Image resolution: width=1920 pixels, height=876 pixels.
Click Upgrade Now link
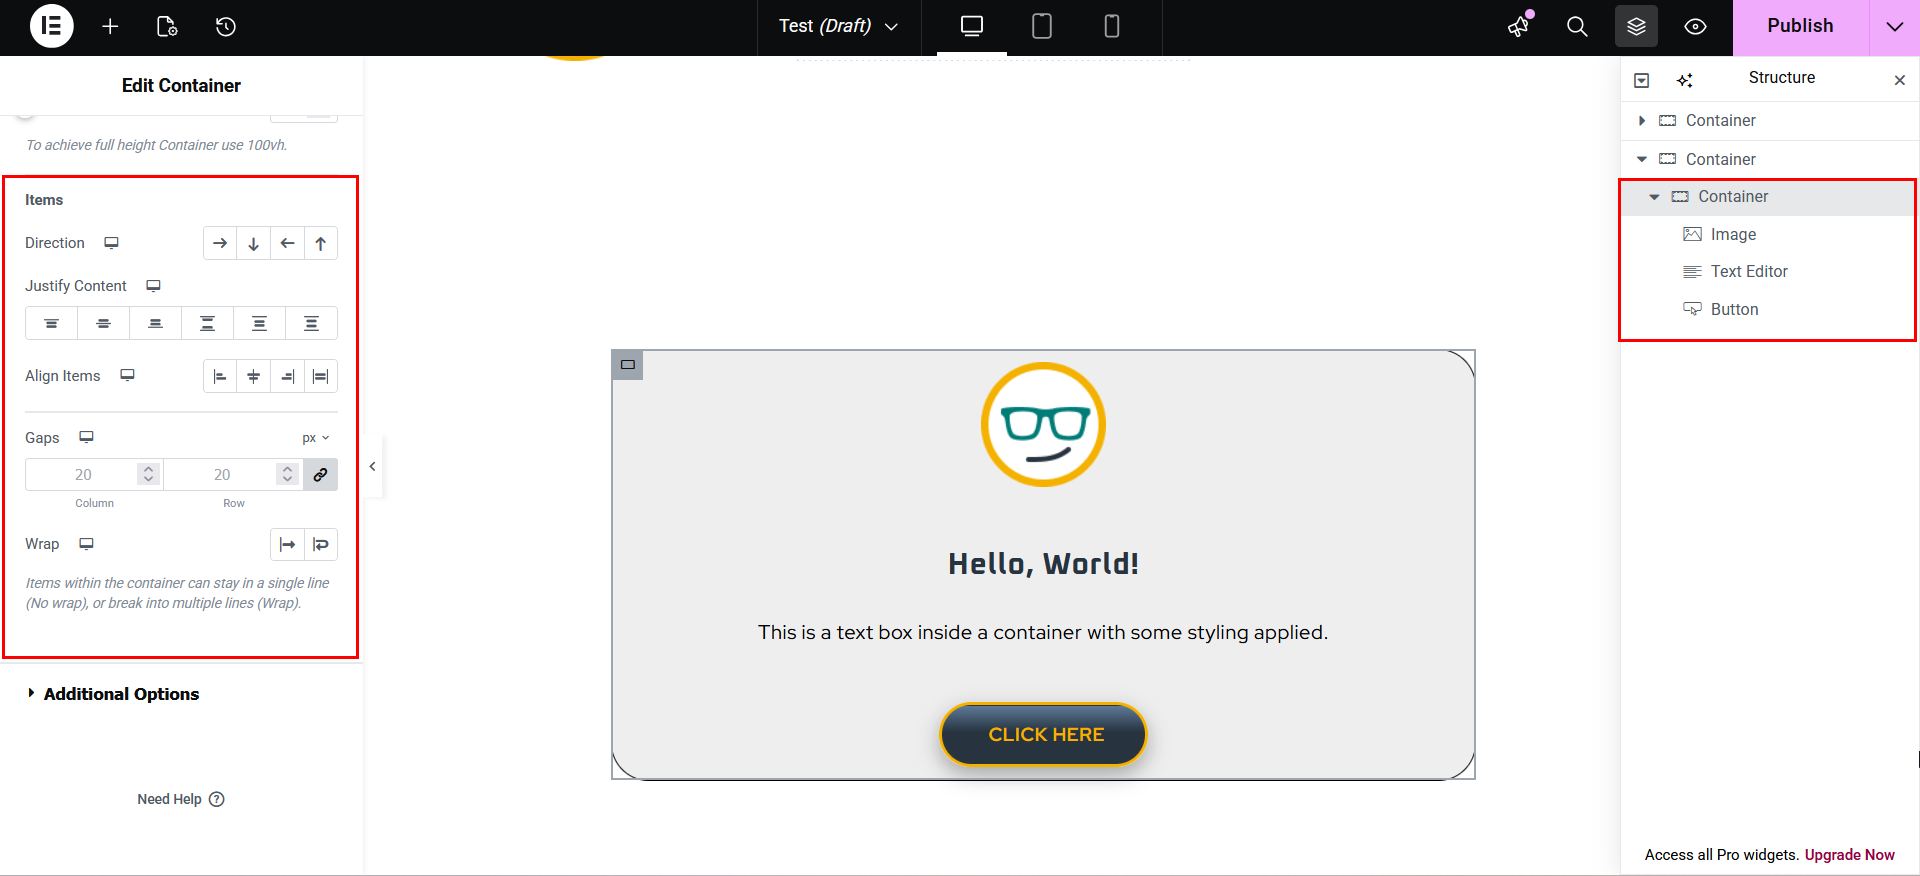(1850, 855)
